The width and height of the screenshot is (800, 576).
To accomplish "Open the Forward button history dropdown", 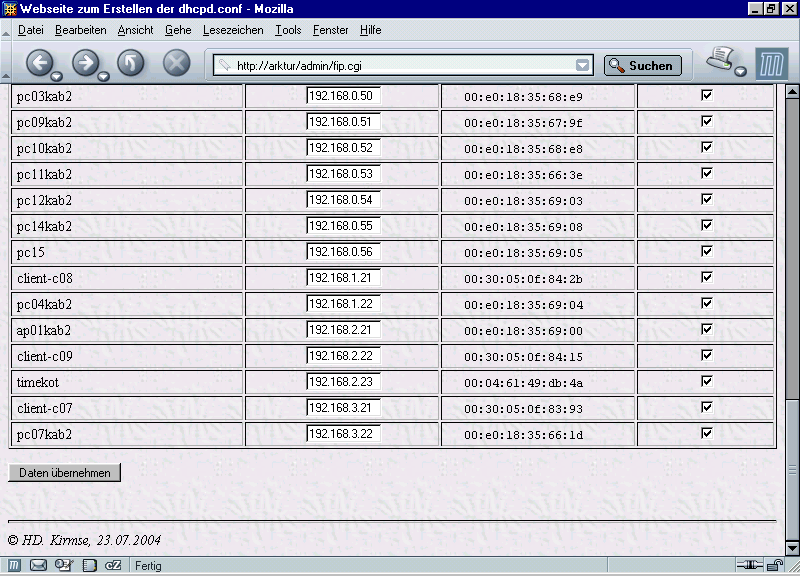I will click(x=103, y=77).
